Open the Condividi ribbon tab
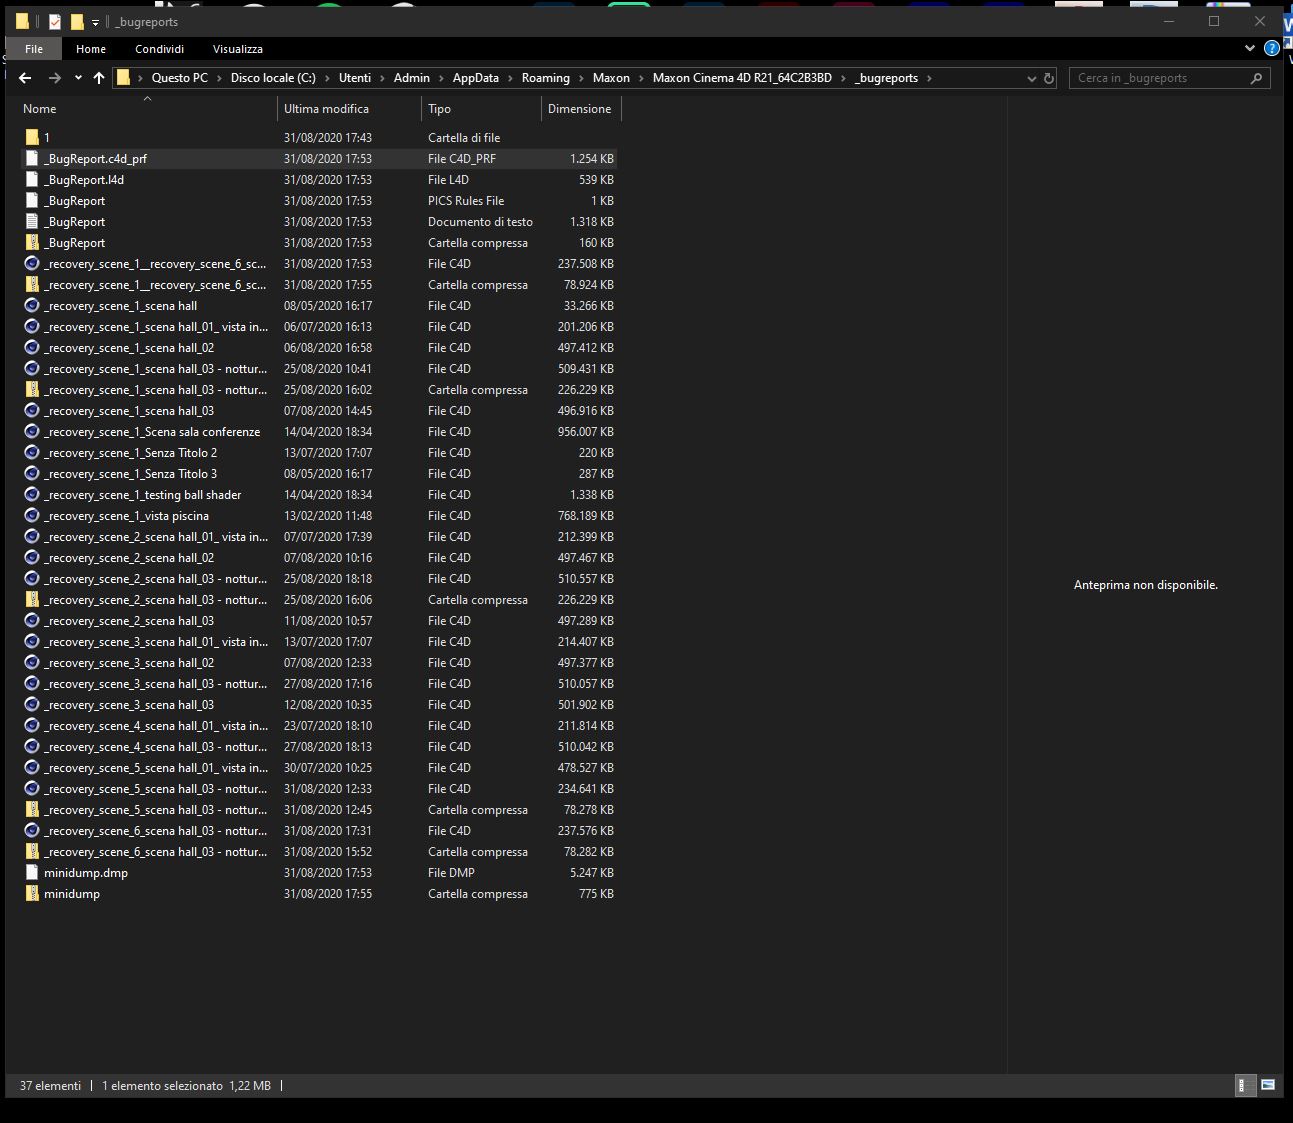 tap(160, 48)
